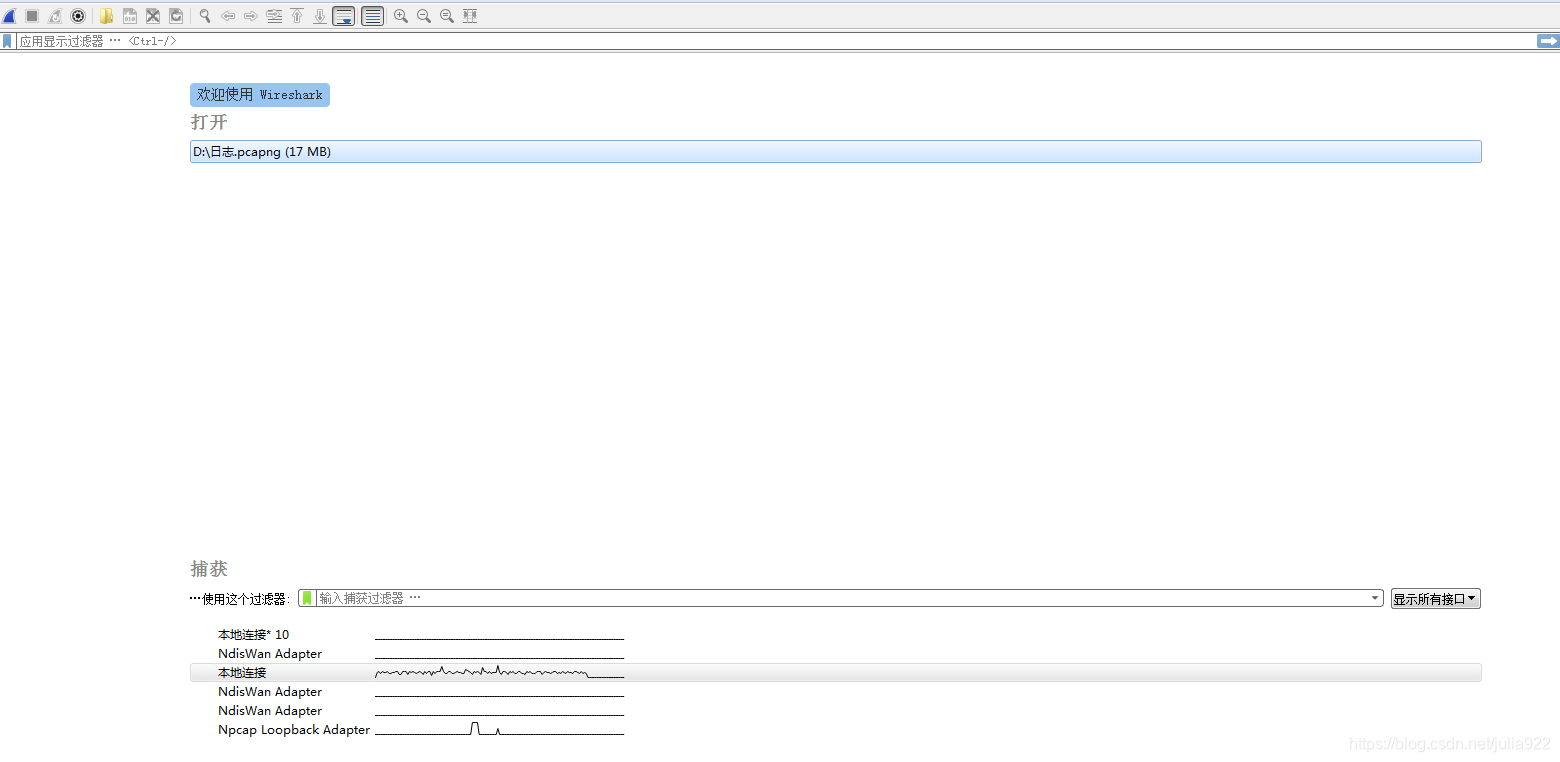Click the display filter input field

[776, 41]
